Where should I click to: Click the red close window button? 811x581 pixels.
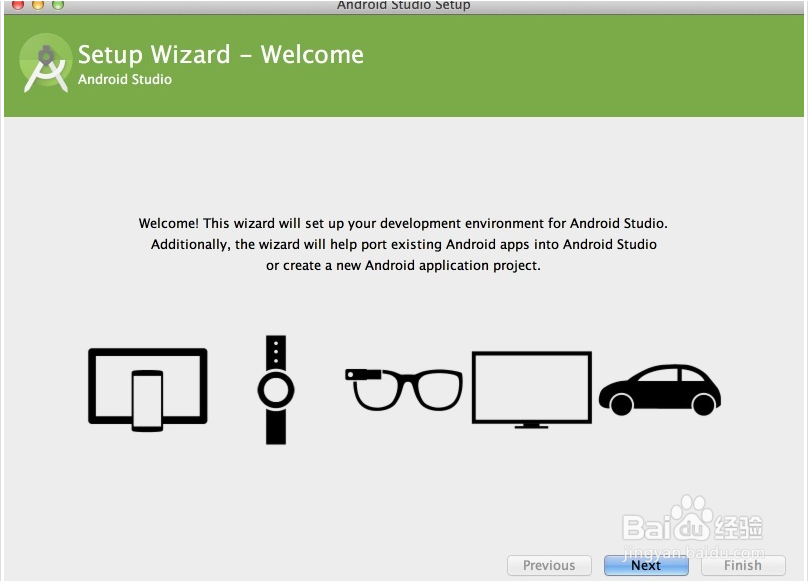[x=18, y=5]
